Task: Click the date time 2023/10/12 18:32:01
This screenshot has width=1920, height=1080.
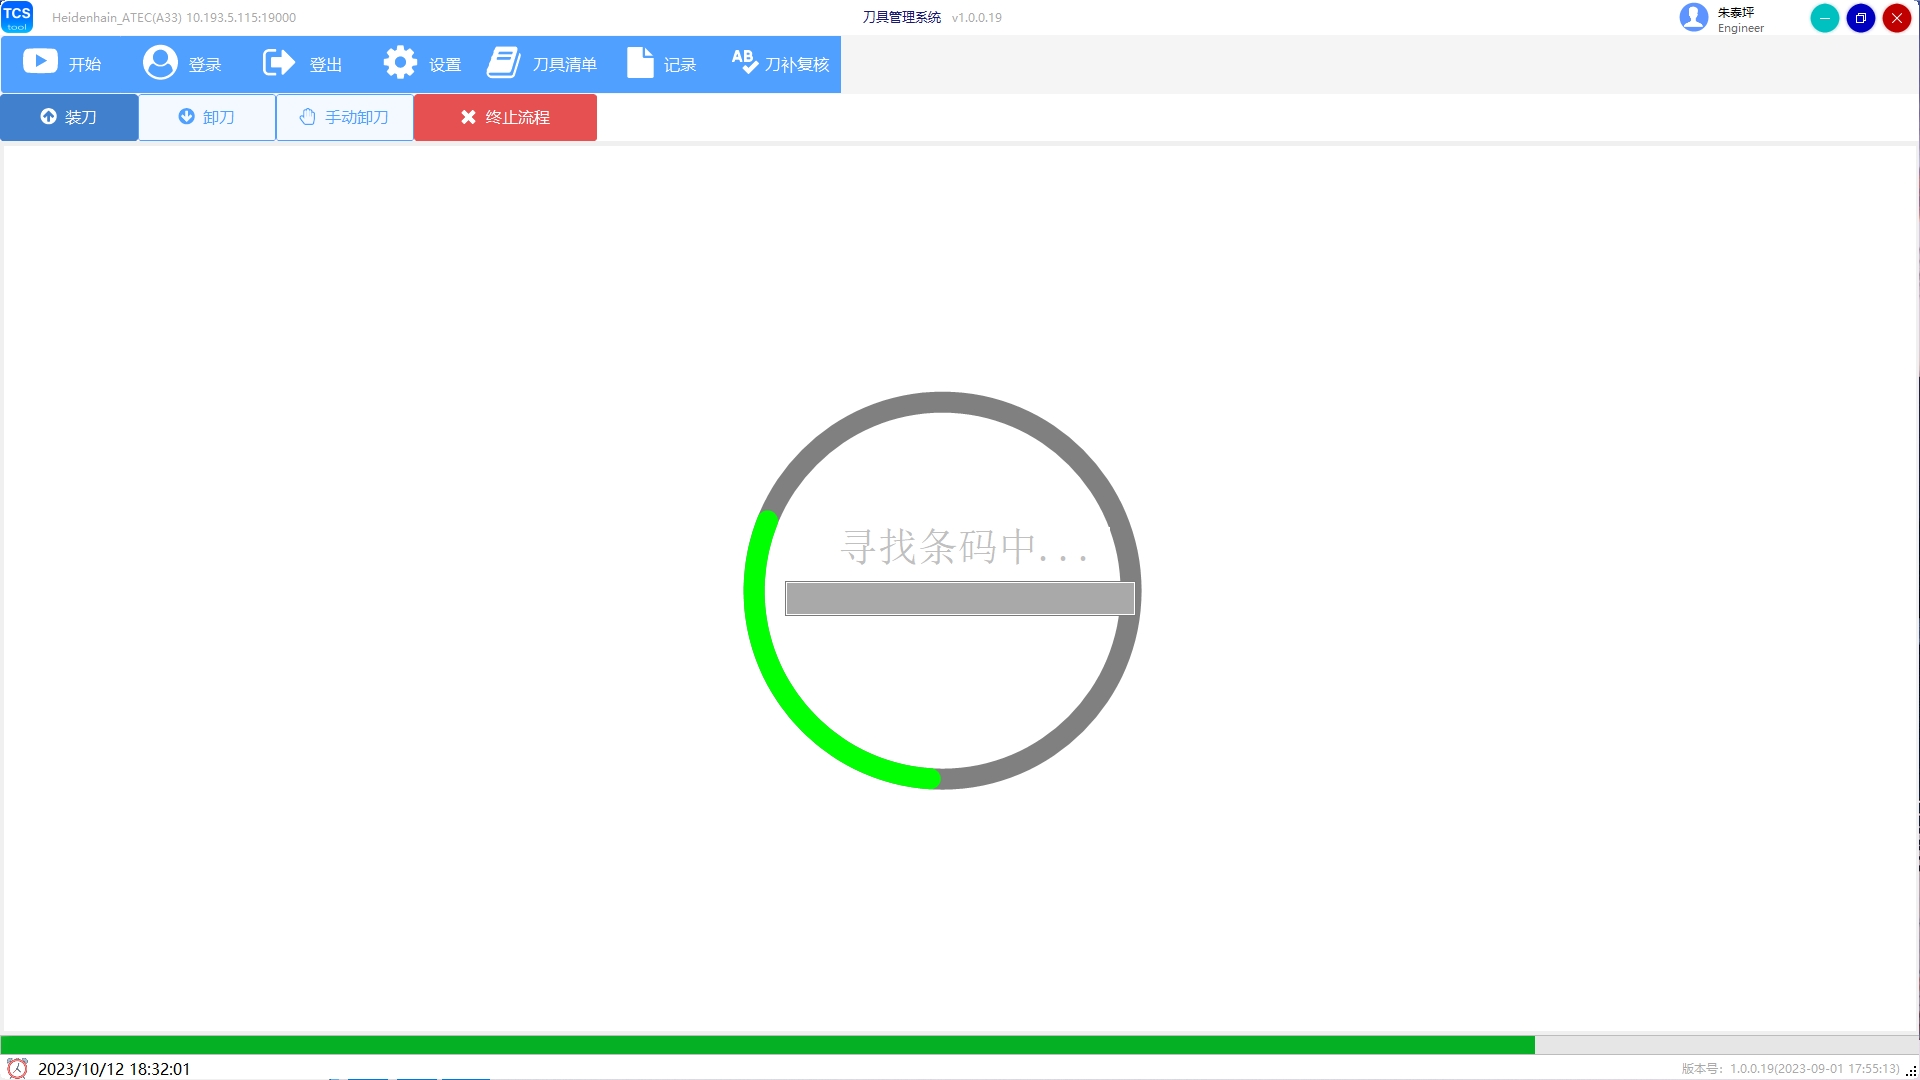Action: [x=114, y=1069]
